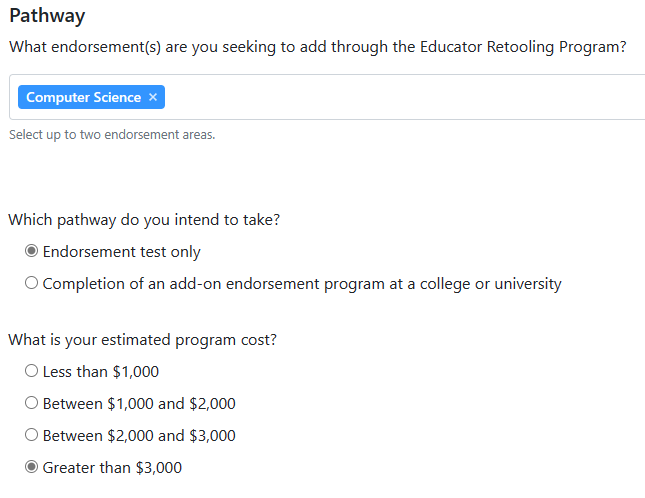Pick the Between $1,000 and $2,000 radio button
Image resolution: width=645 pixels, height=498 pixels.
[x=32, y=404]
